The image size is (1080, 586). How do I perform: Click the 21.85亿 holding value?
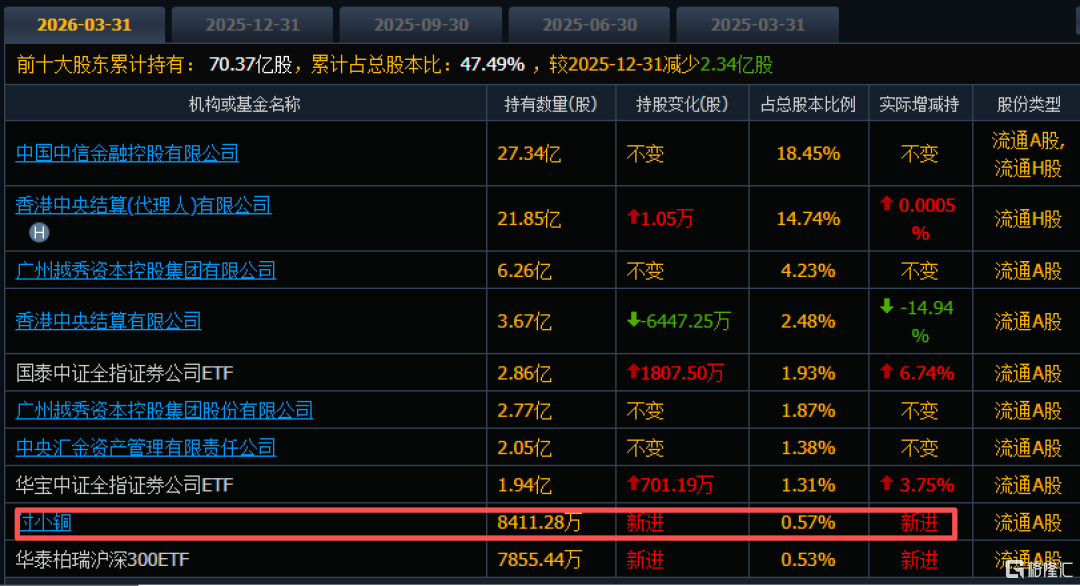click(529, 219)
